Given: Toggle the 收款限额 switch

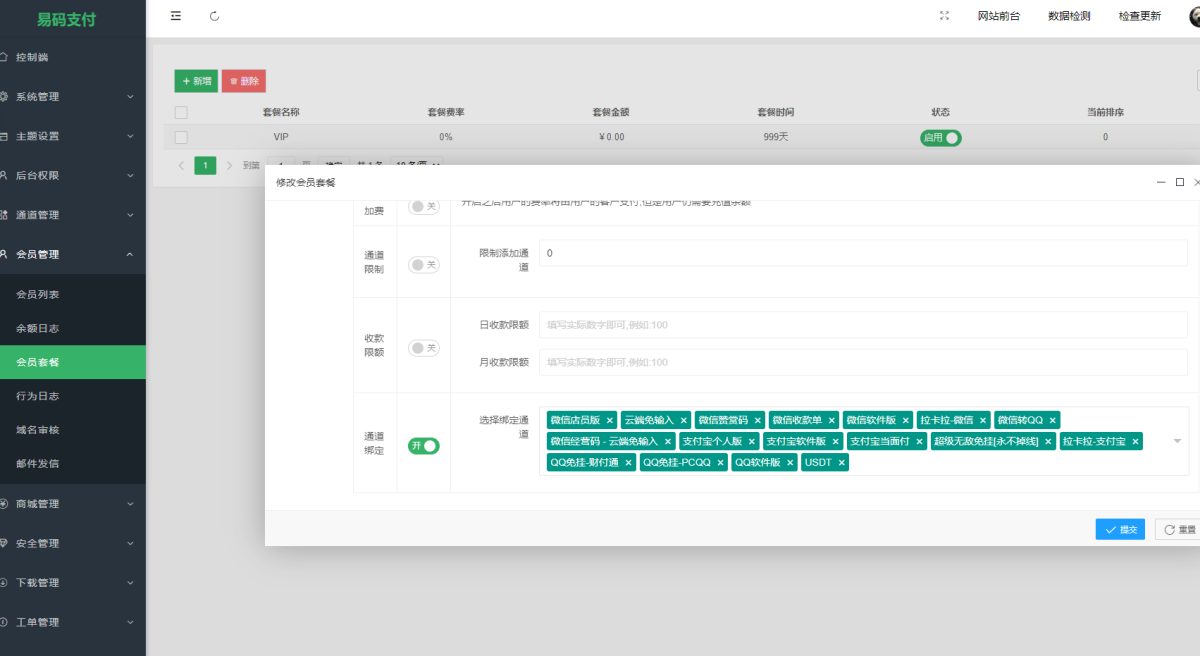Looking at the screenshot, I should 424,348.
